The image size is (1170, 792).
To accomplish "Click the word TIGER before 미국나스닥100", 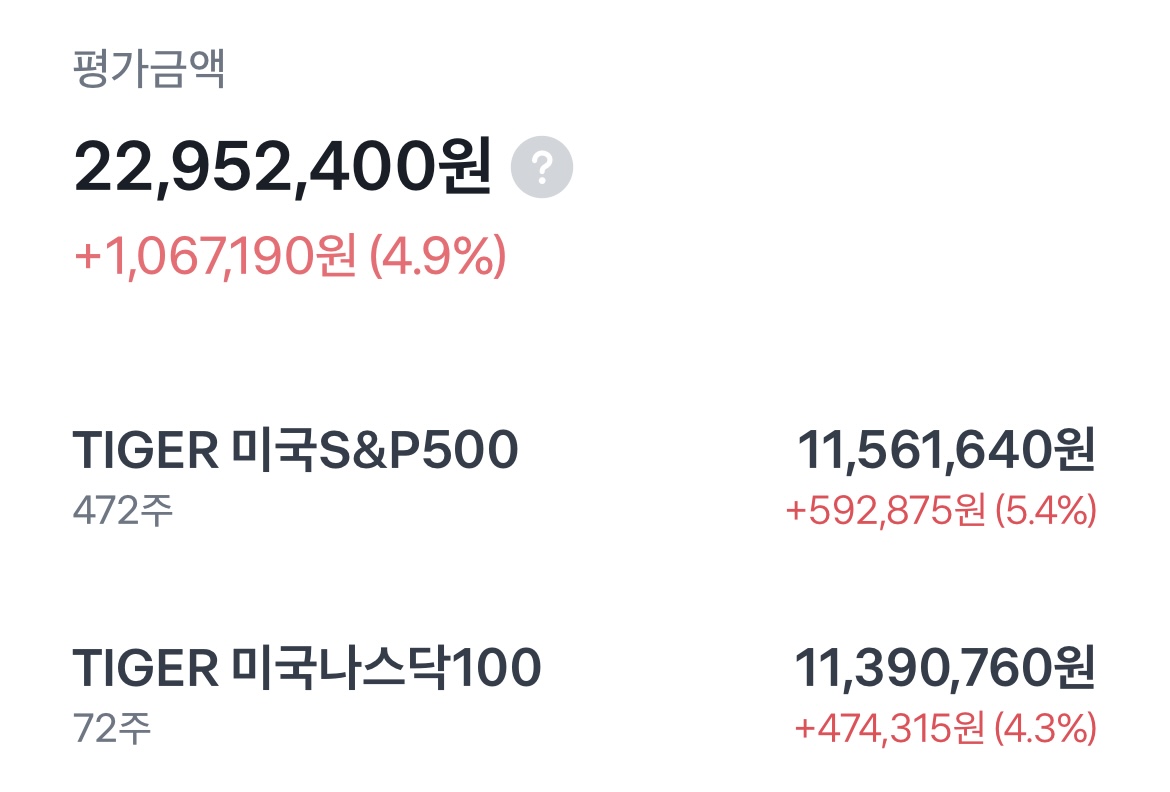I will pos(145,668).
